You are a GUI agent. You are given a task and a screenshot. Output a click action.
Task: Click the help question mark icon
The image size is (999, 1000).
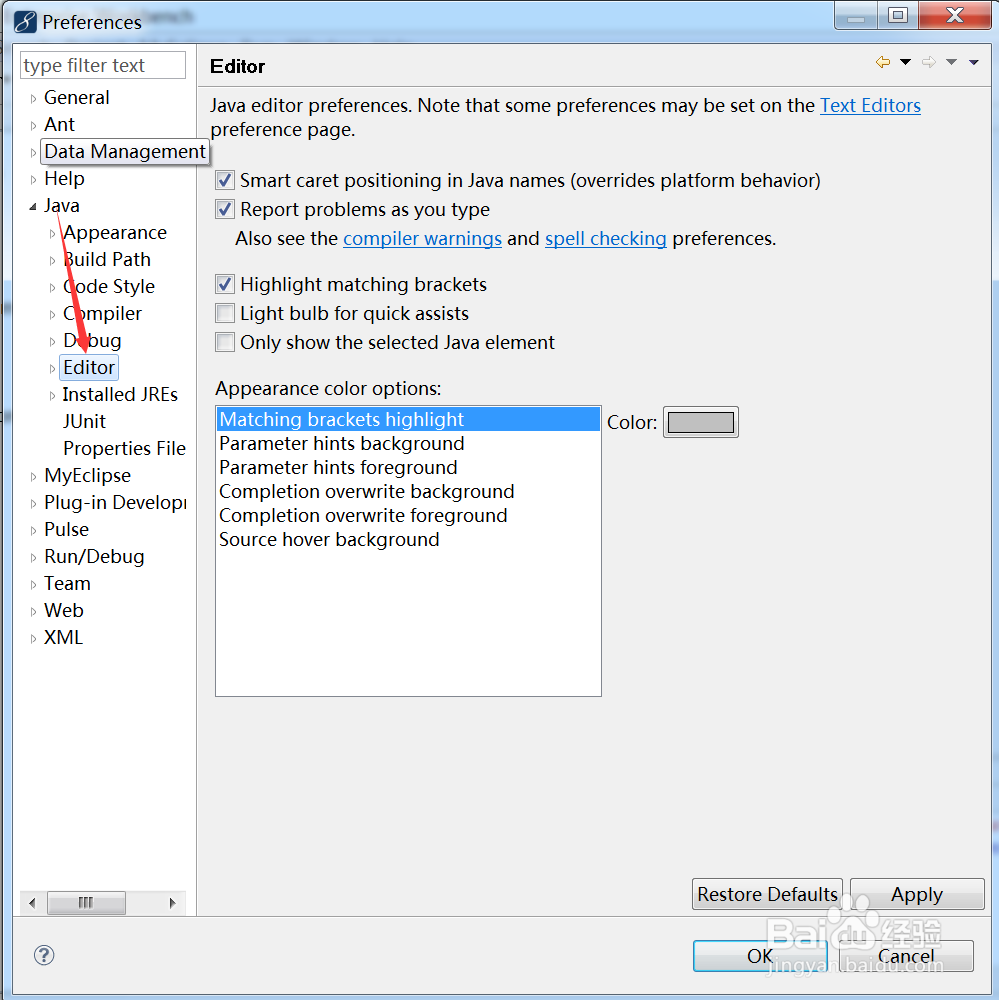point(44,955)
